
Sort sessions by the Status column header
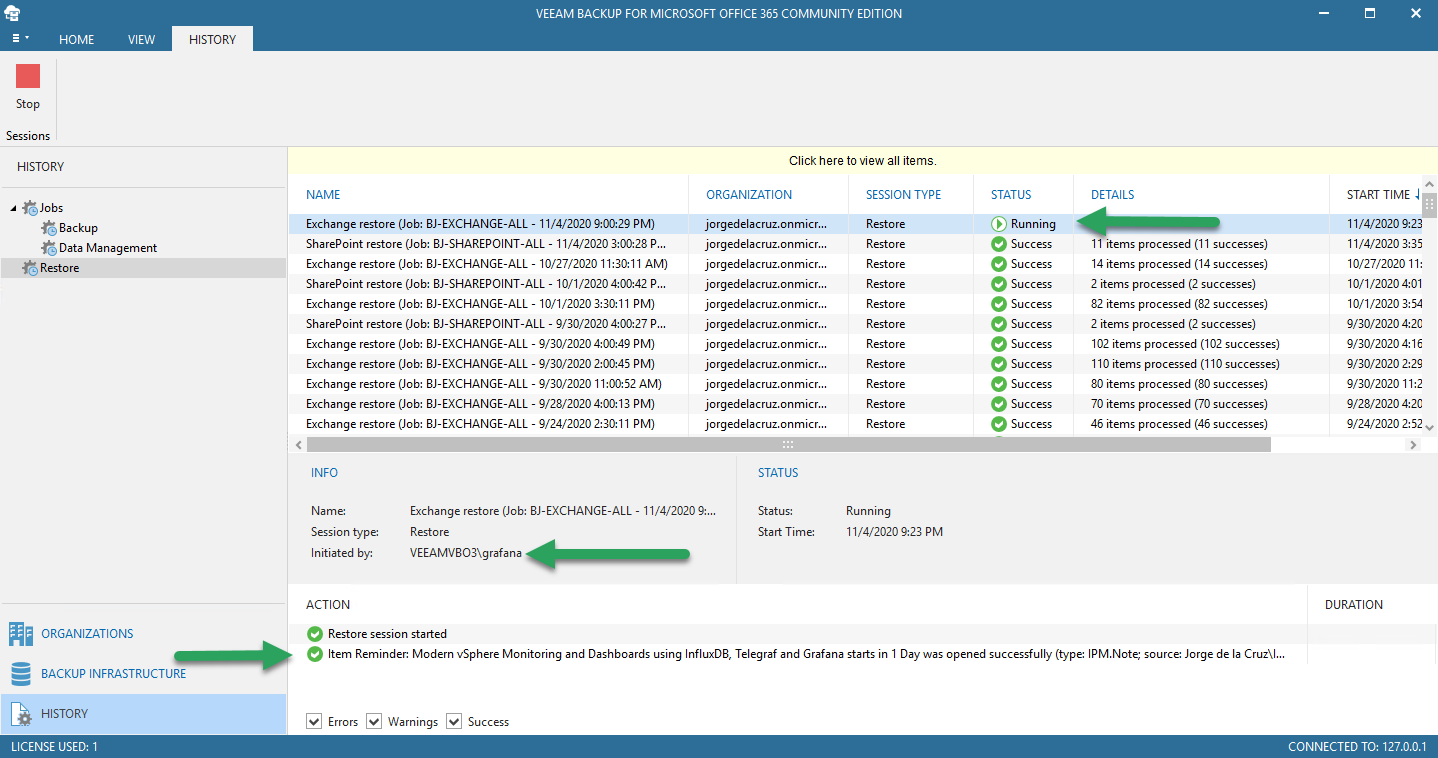pyautogui.click(x=1011, y=195)
